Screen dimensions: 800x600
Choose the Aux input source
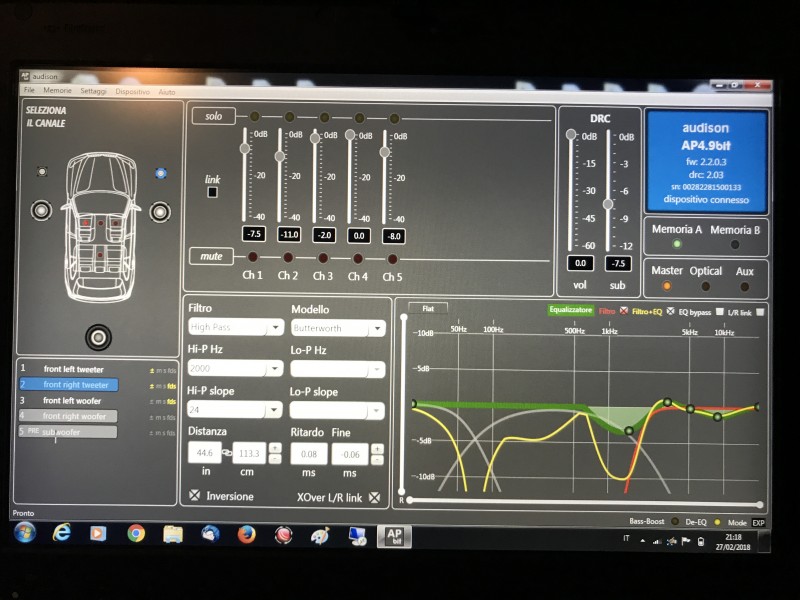point(744,287)
